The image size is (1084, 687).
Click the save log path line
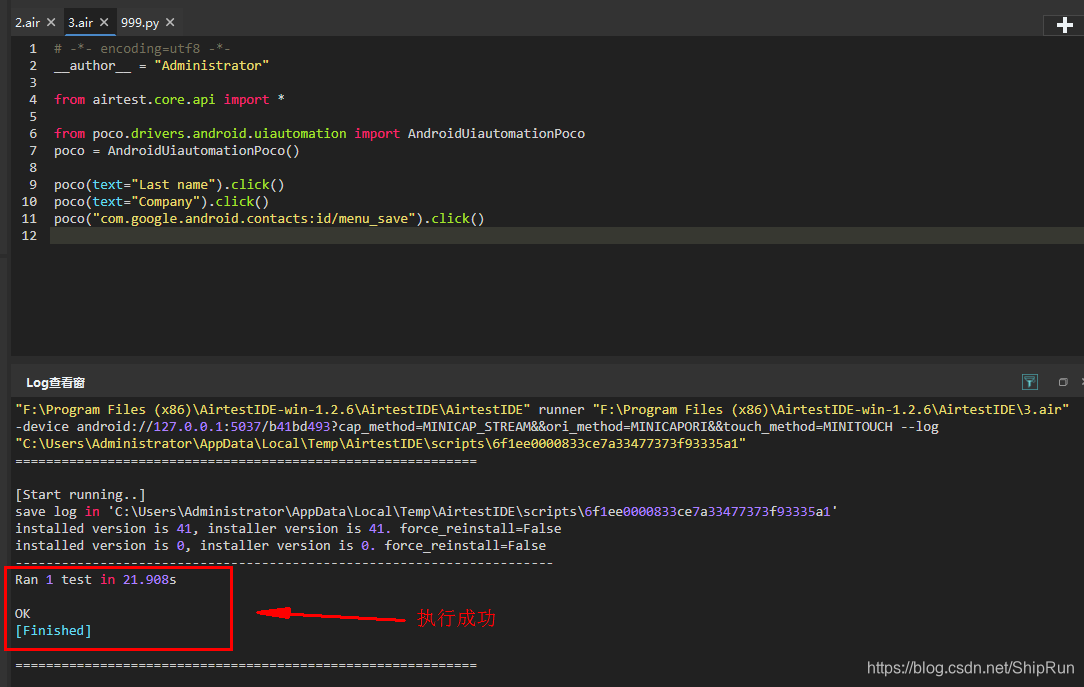427,512
